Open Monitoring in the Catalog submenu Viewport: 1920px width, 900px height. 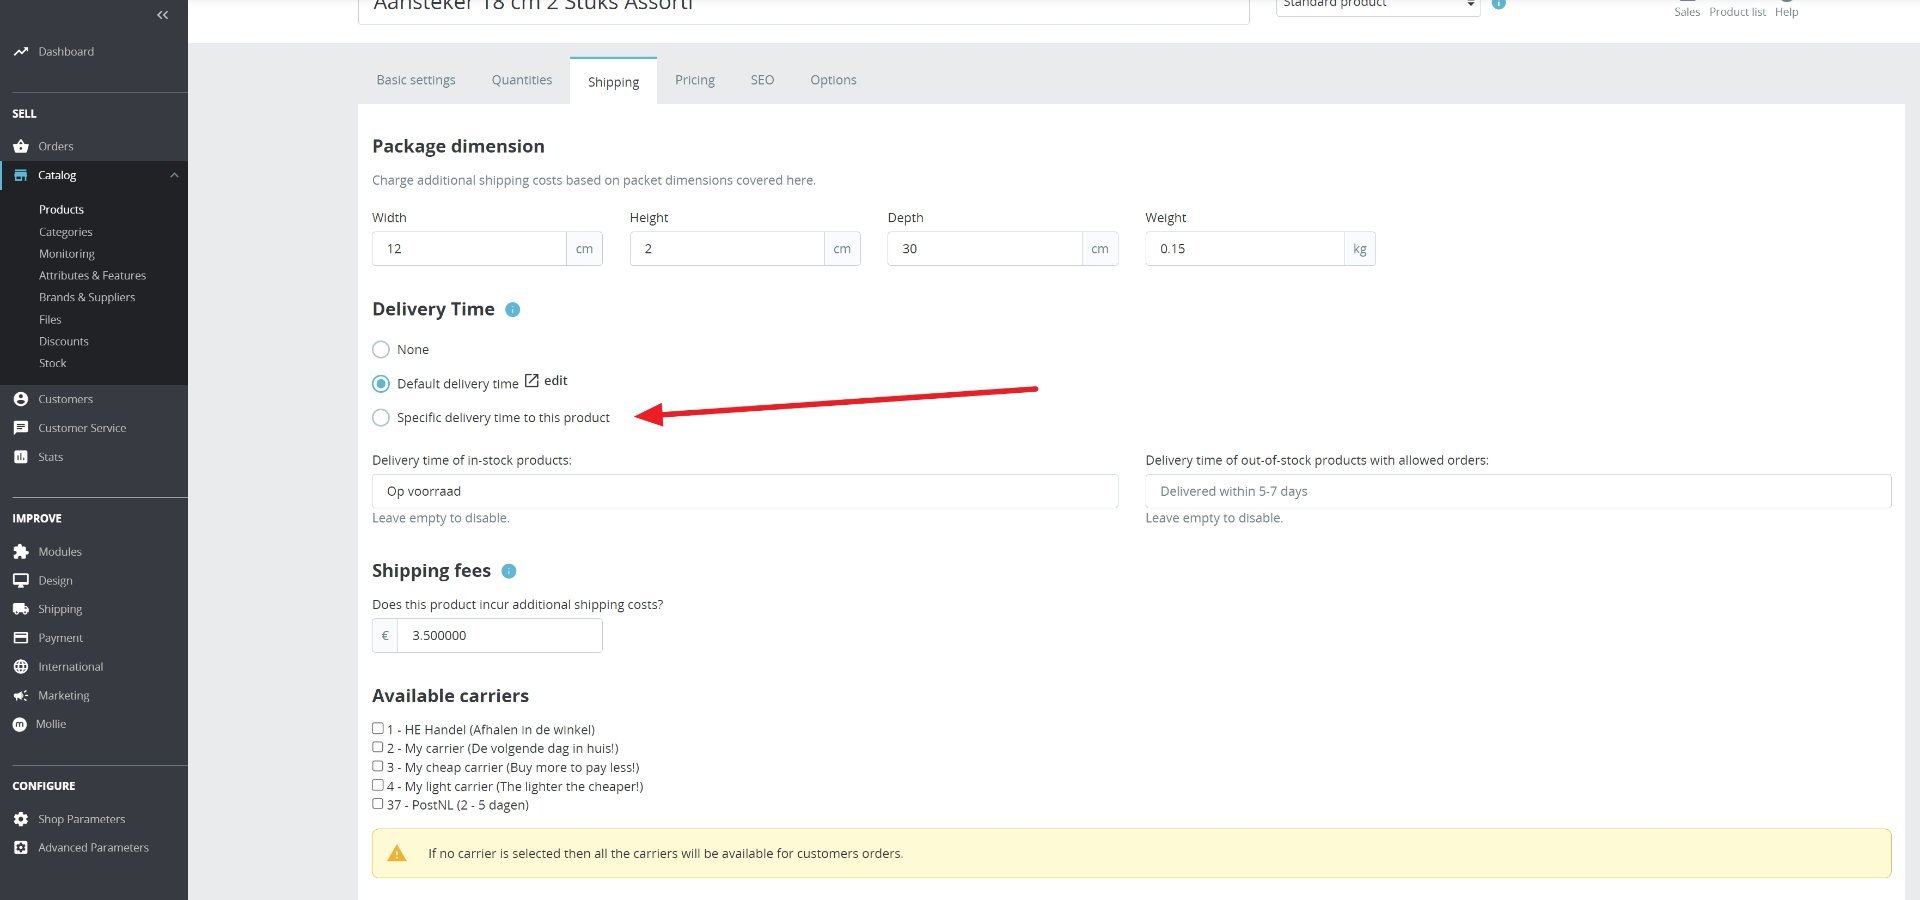point(67,254)
